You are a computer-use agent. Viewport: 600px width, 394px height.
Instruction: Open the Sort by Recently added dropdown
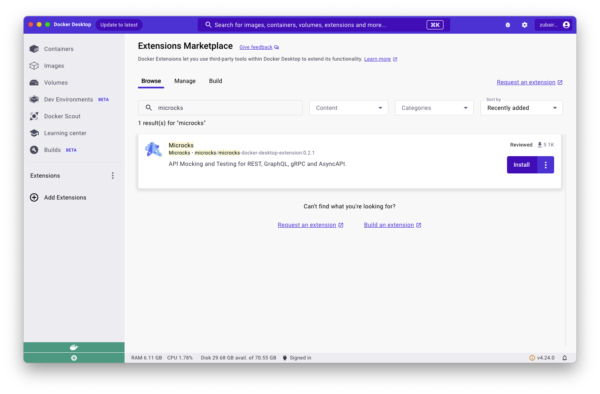tap(522, 108)
